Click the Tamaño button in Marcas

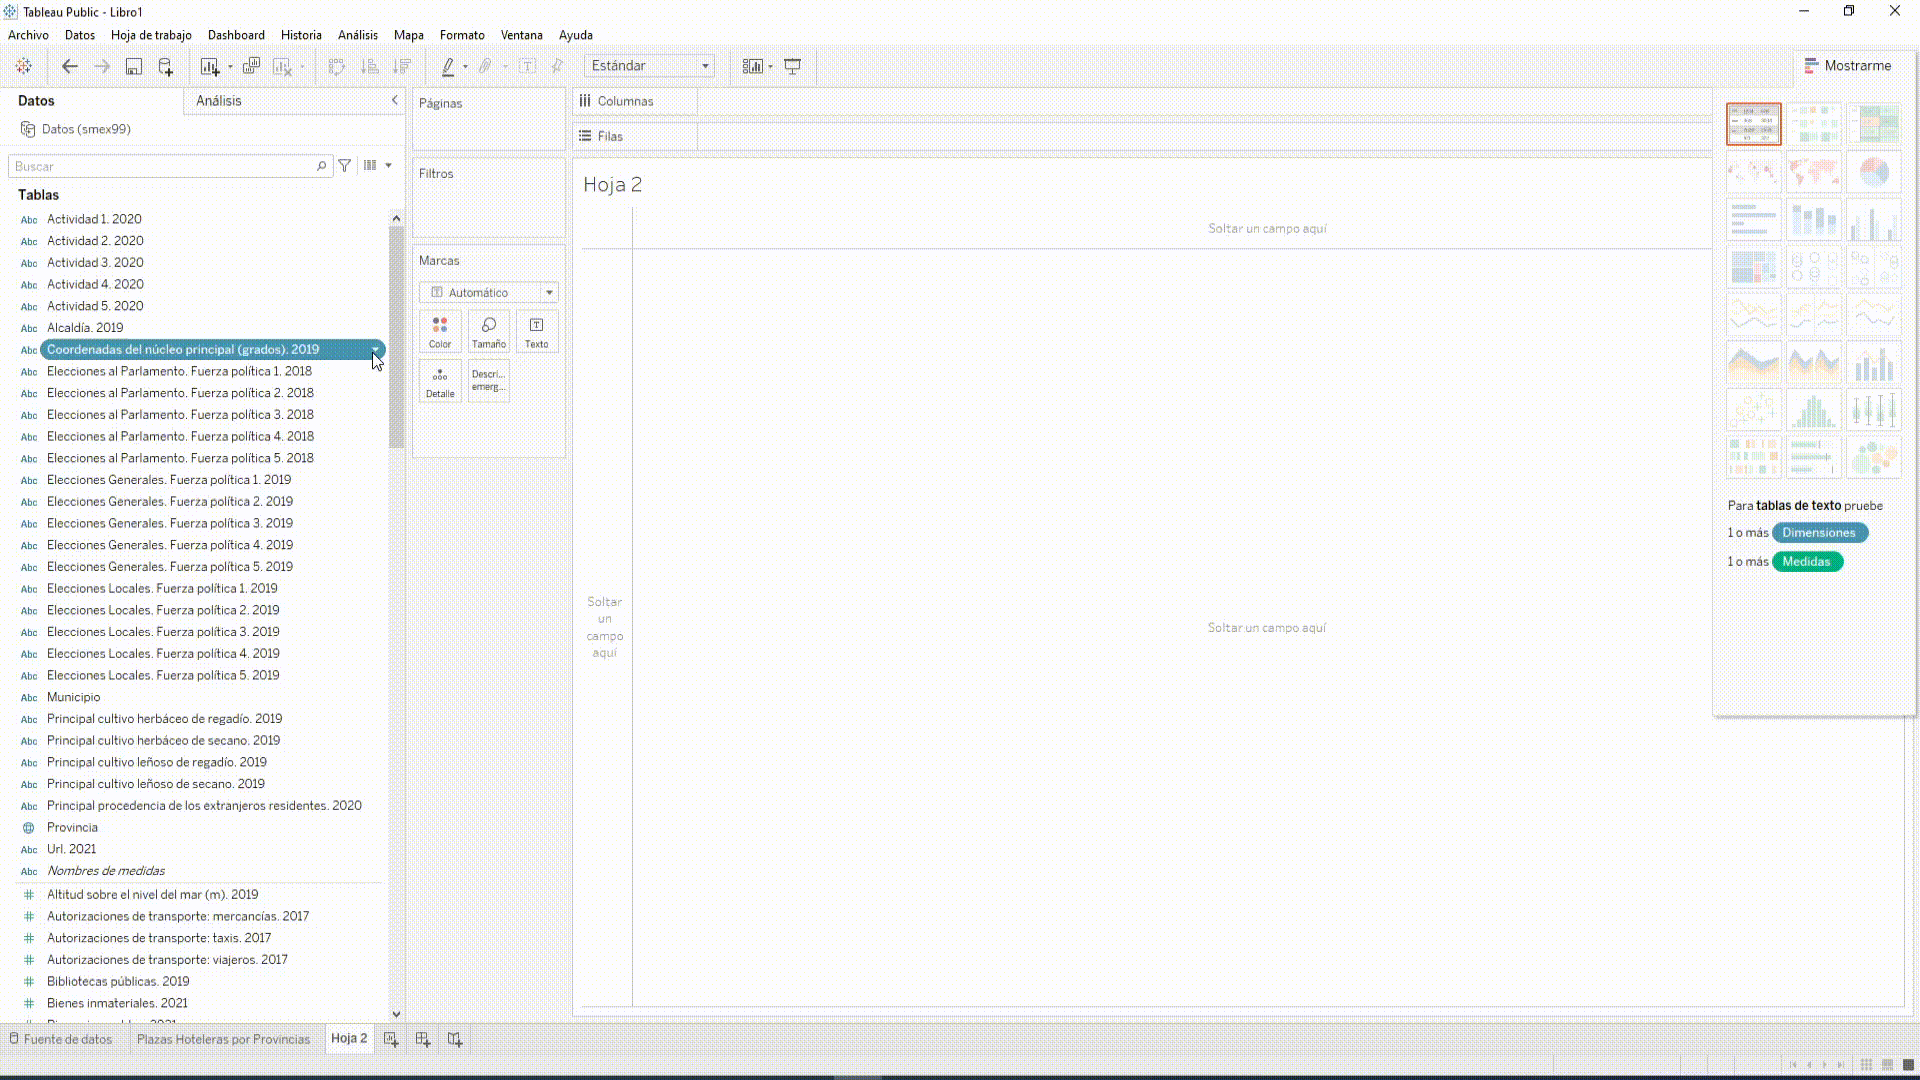tap(488, 331)
